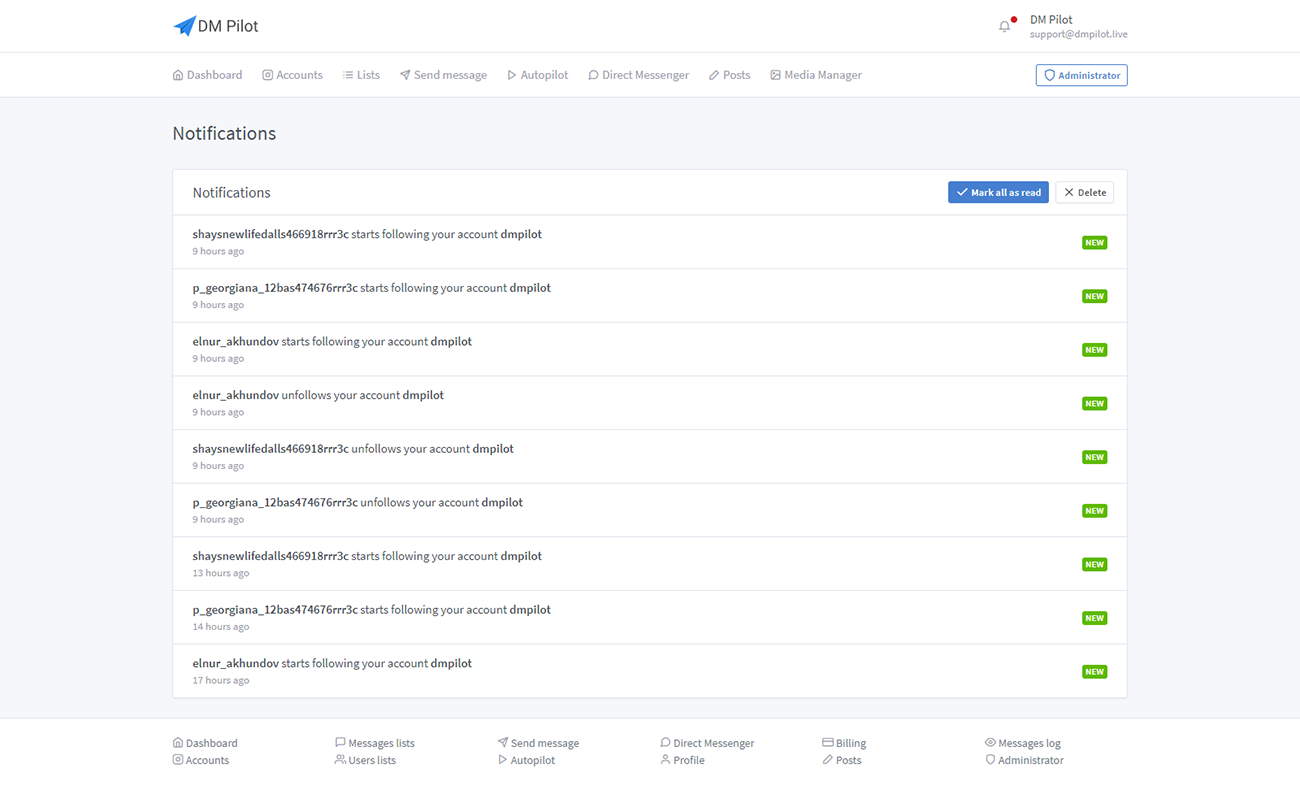
Task: Click the Administrator button
Action: tap(1081, 75)
